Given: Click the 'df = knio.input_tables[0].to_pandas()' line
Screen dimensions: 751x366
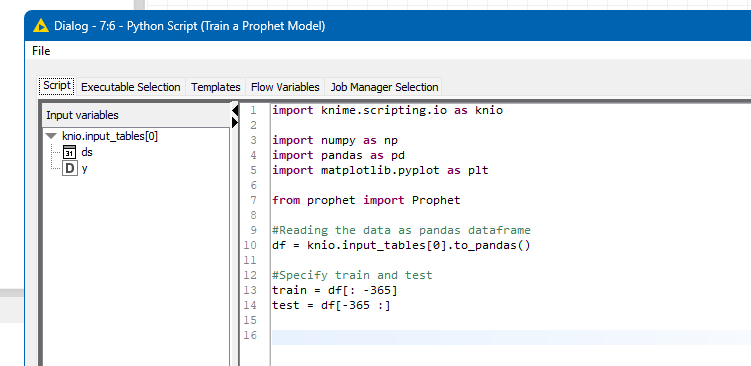Looking at the screenshot, I should pyautogui.click(x=401, y=245).
